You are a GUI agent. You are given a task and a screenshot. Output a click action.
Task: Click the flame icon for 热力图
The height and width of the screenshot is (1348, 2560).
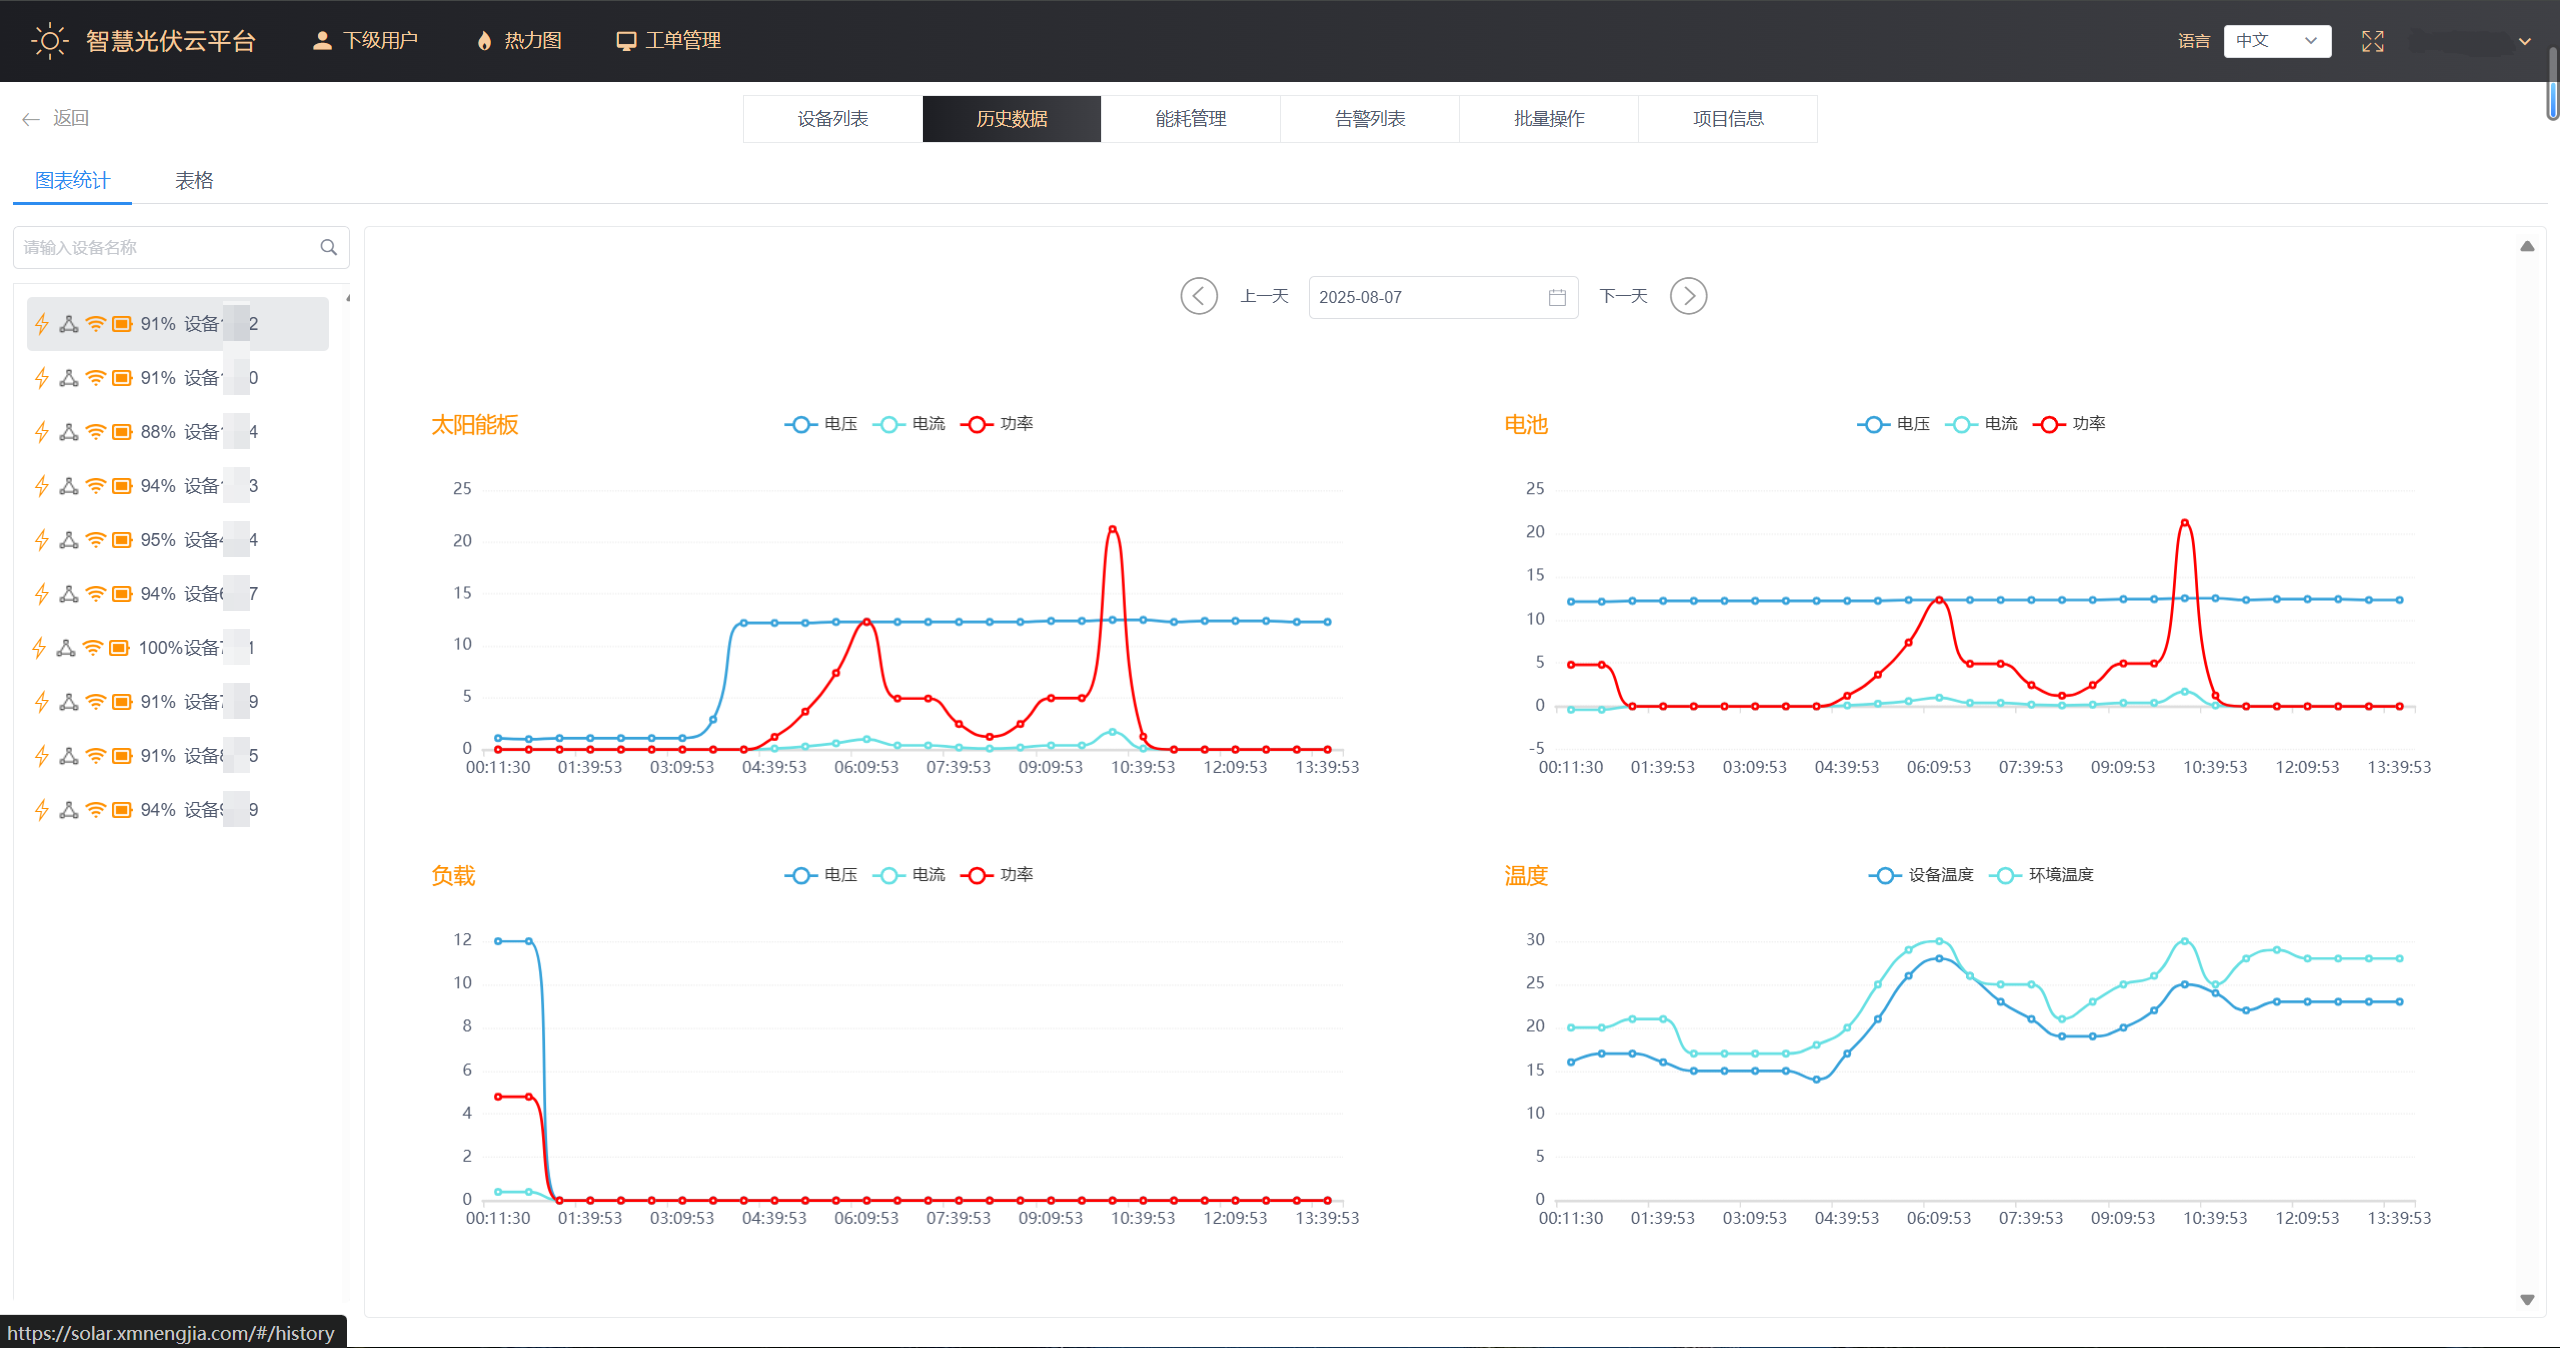pyautogui.click(x=484, y=41)
